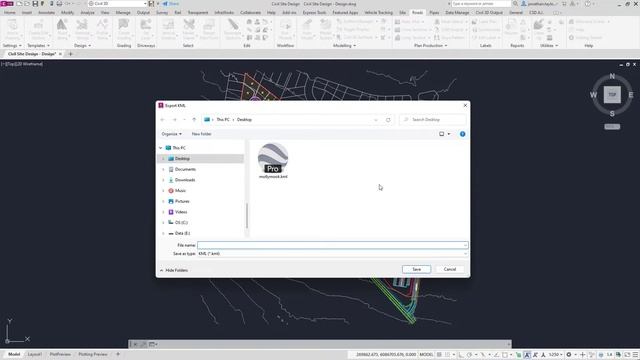640x360 pixels.
Task: Click Plot printer icon in quick access toolbar
Action: click(59, 4)
